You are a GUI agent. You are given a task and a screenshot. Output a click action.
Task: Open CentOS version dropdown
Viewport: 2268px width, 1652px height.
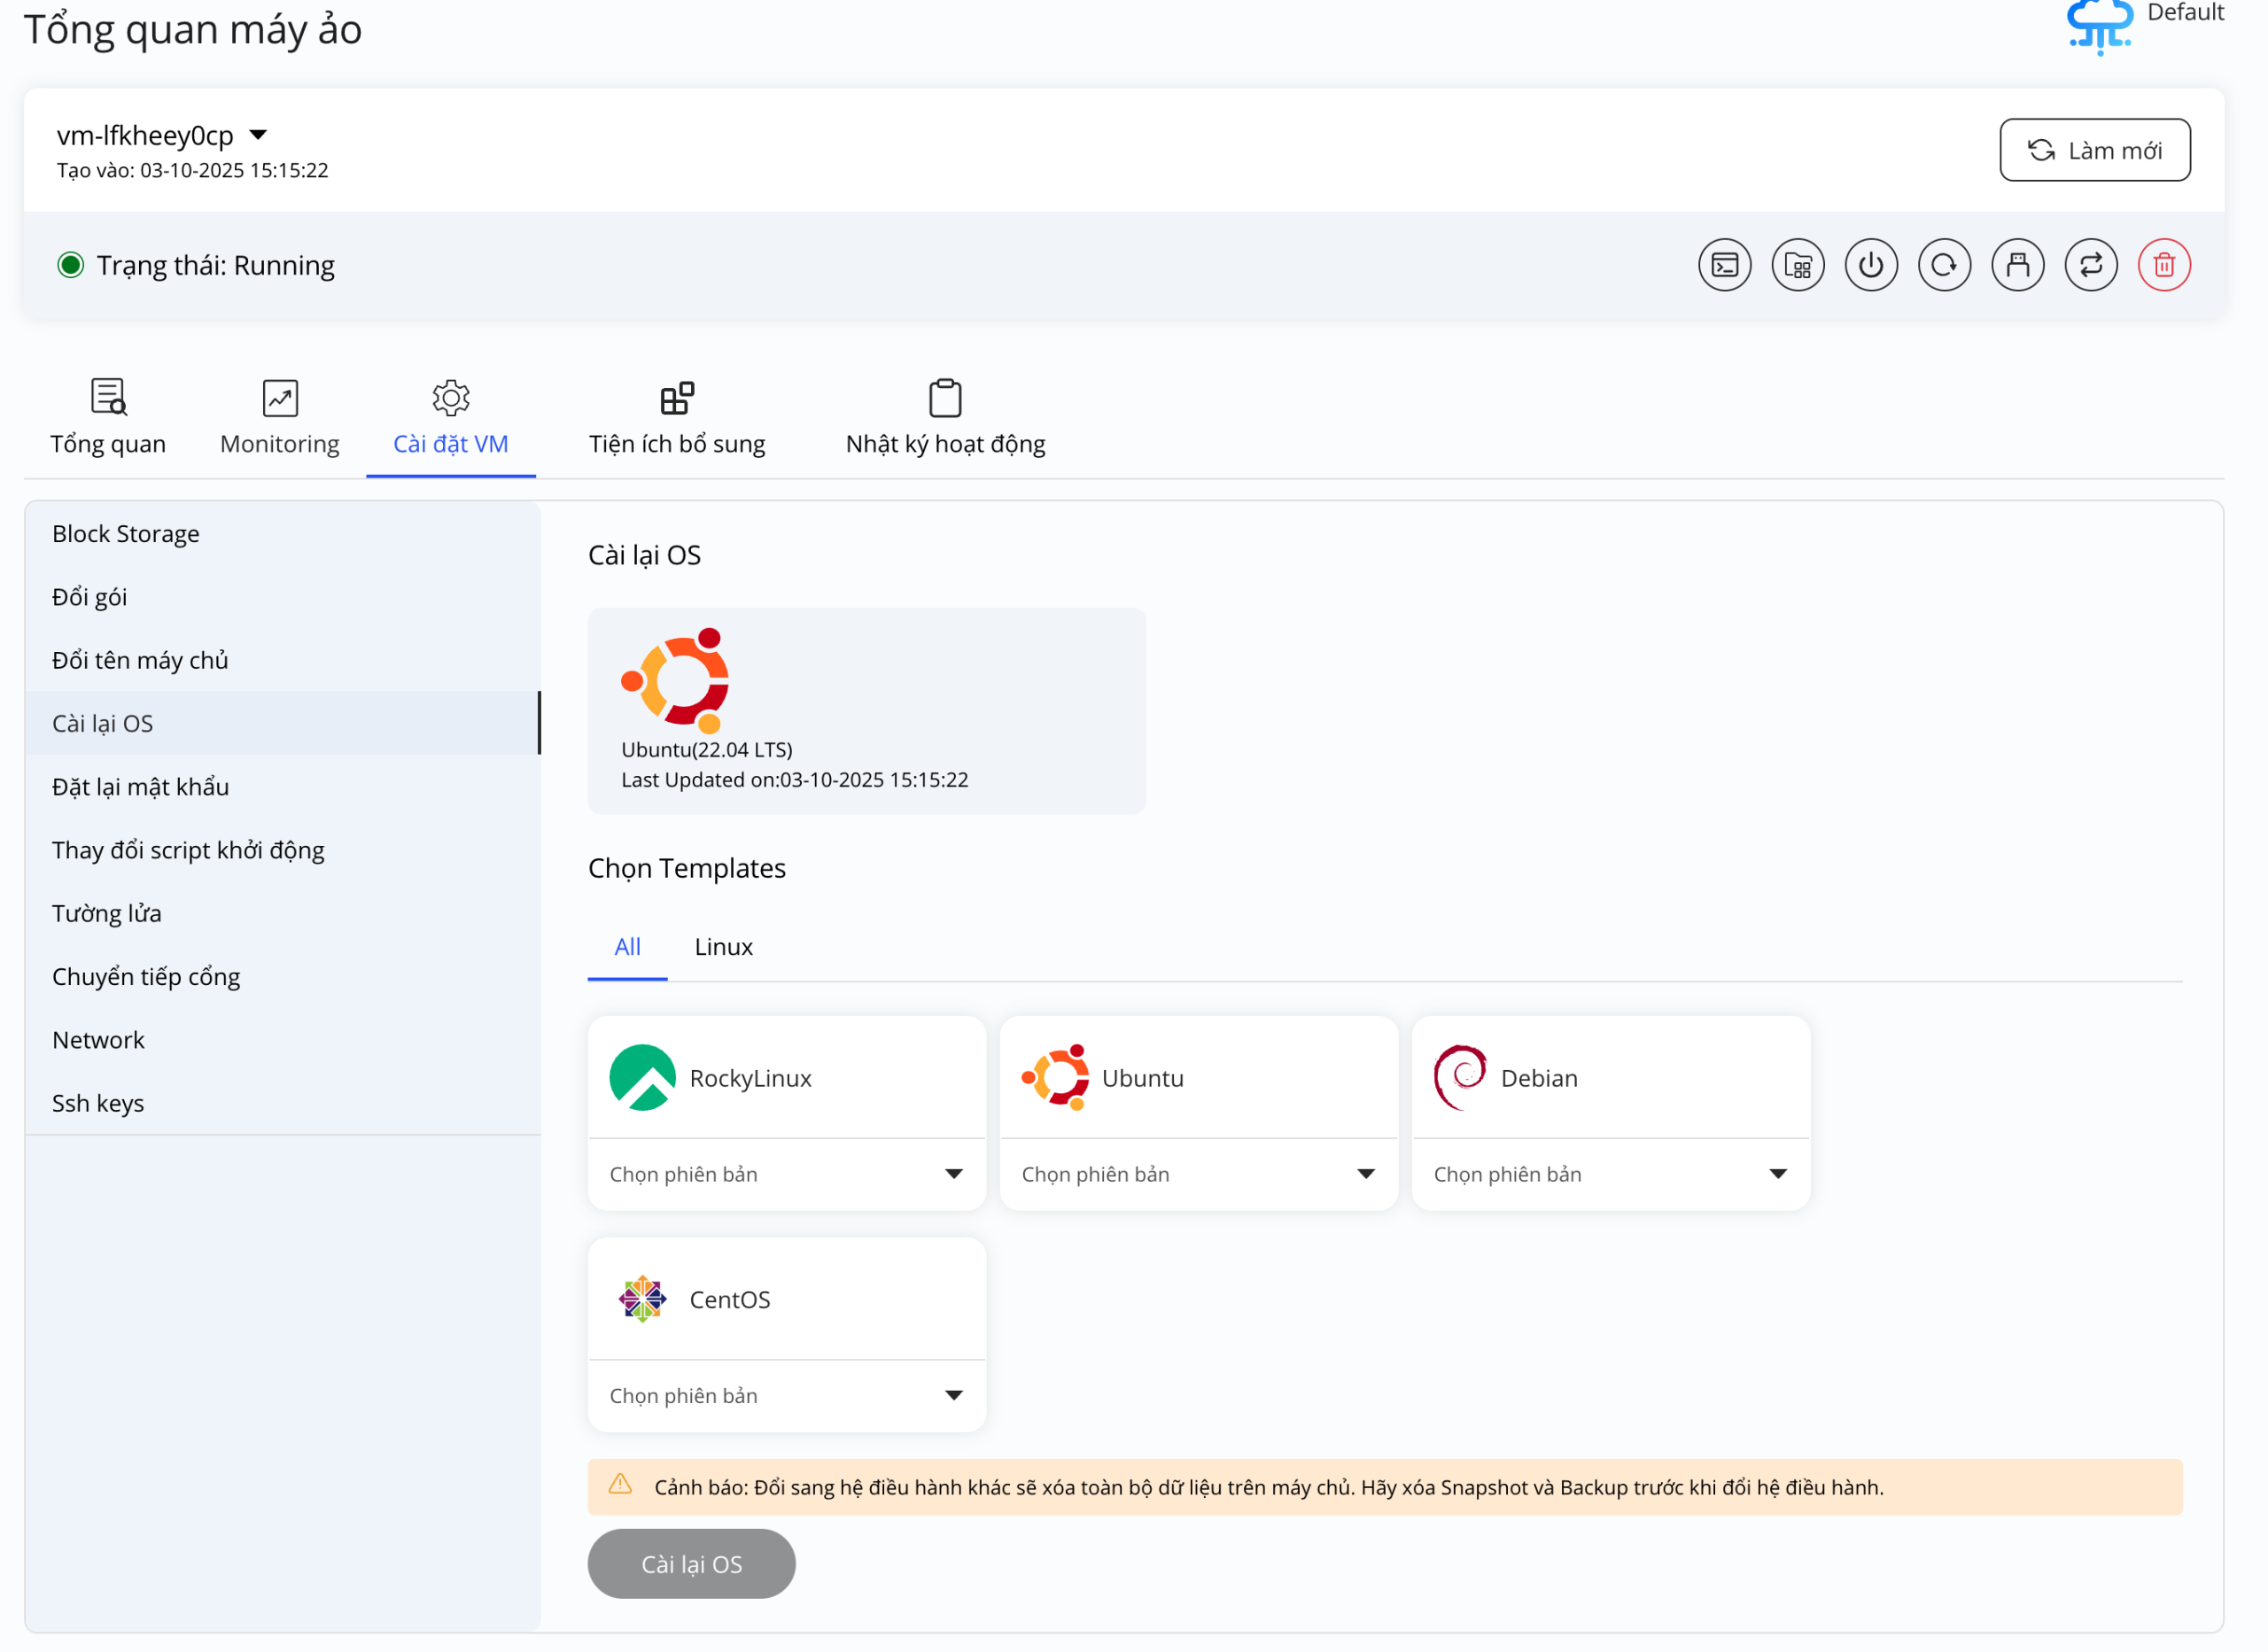(786, 1395)
